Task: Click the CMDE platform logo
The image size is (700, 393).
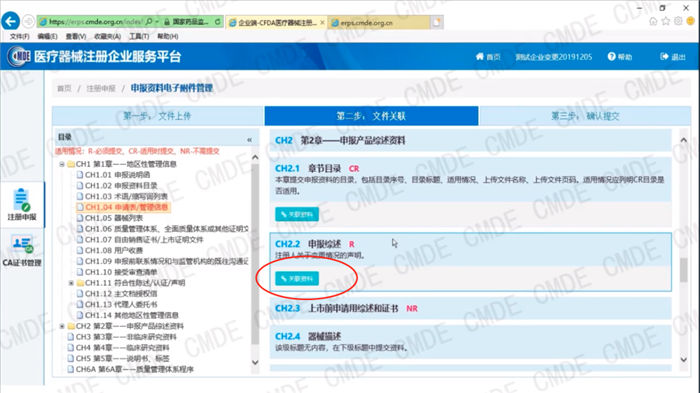Action: (x=19, y=56)
